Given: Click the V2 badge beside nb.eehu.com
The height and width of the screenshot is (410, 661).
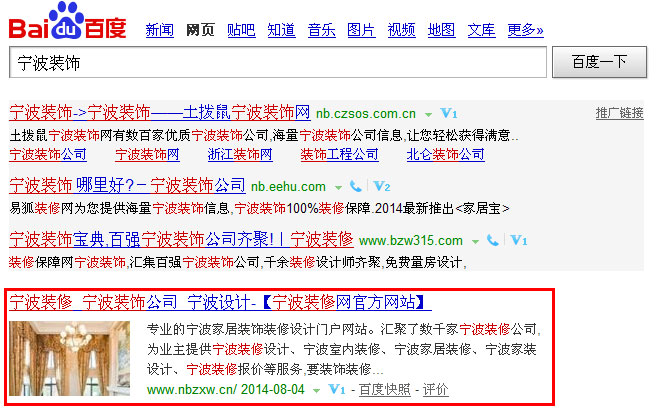Looking at the screenshot, I should 382,186.
